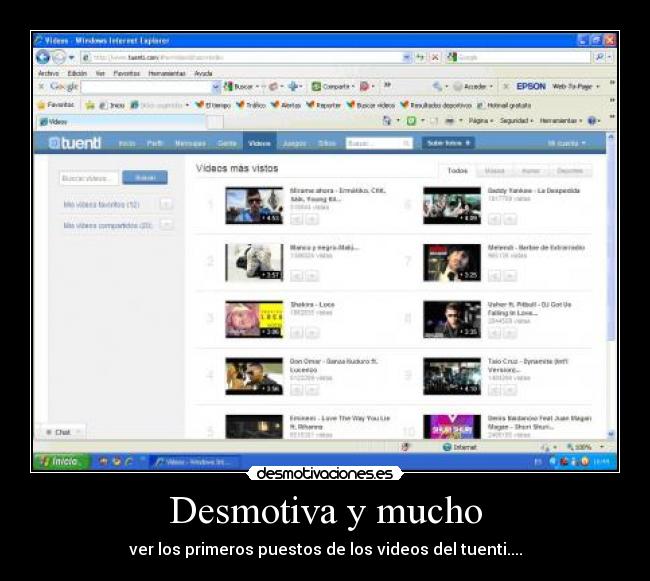The height and width of the screenshot is (581, 650).
Task: Open the Página dropdown in command bar
Action: (x=480, y=121)
